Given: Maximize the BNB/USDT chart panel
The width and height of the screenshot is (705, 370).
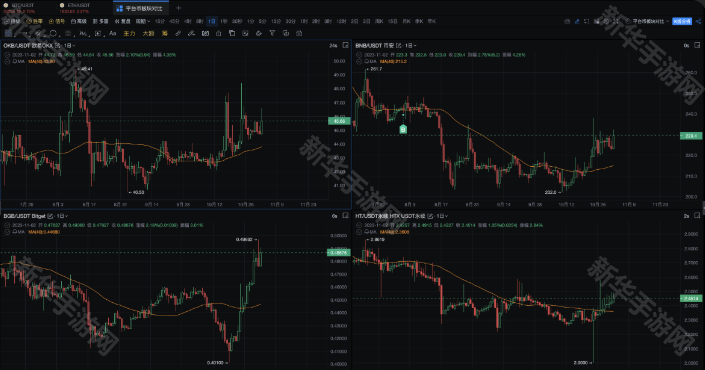Looking at the screenshot, I should point(697,45).
